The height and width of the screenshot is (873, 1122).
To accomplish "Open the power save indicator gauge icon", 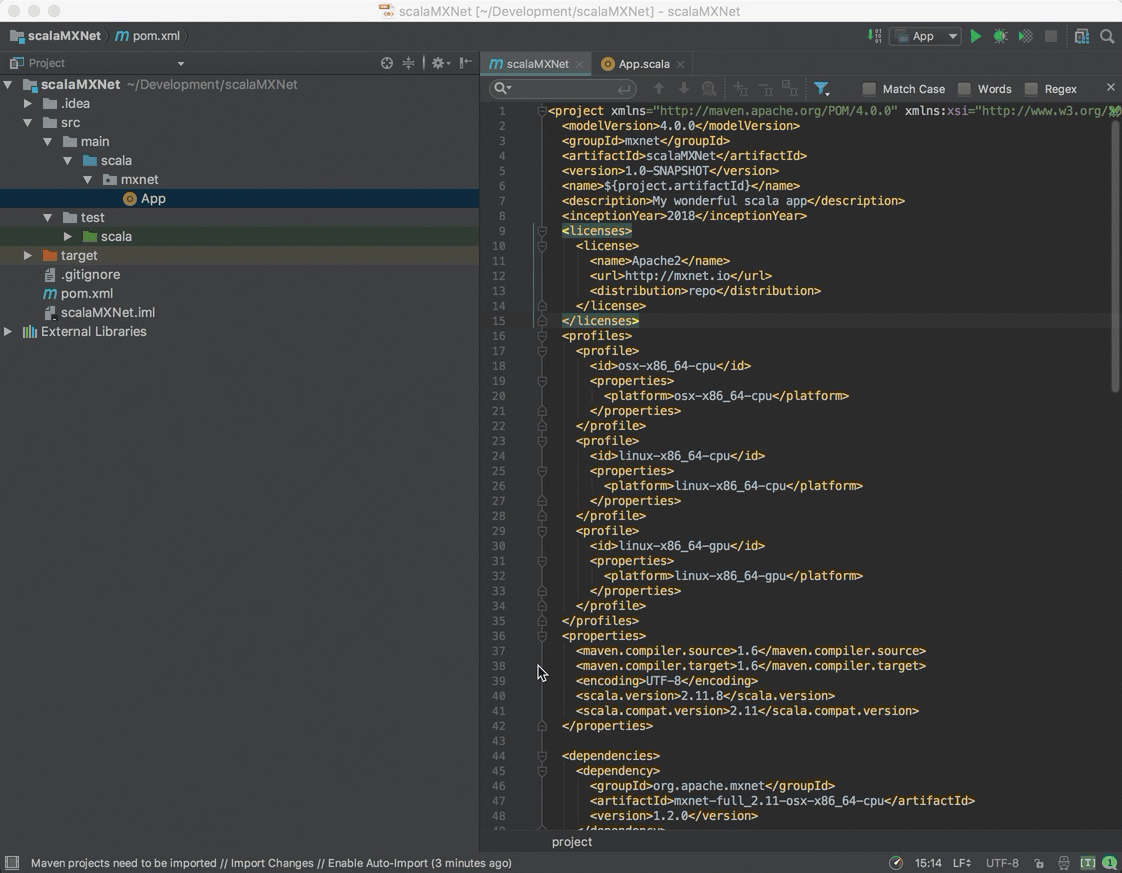I will tap(896, 863).
